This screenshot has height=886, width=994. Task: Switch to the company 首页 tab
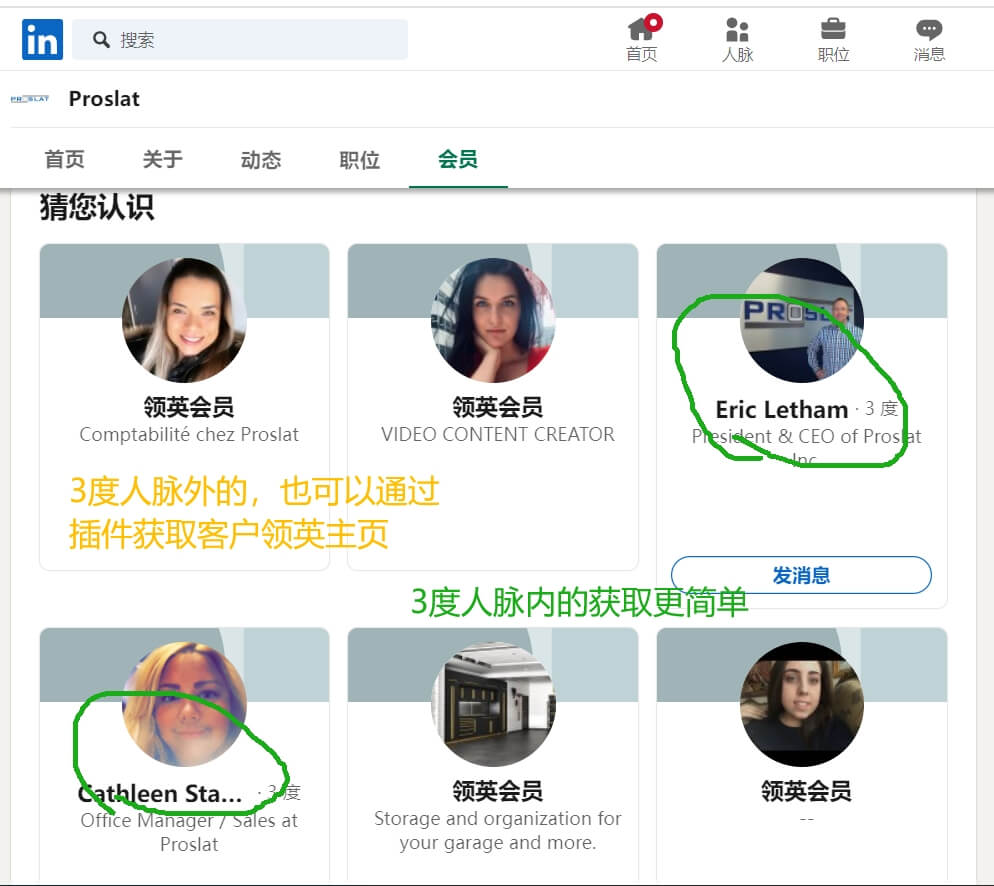pyautogui.click(x=64, y=159)
